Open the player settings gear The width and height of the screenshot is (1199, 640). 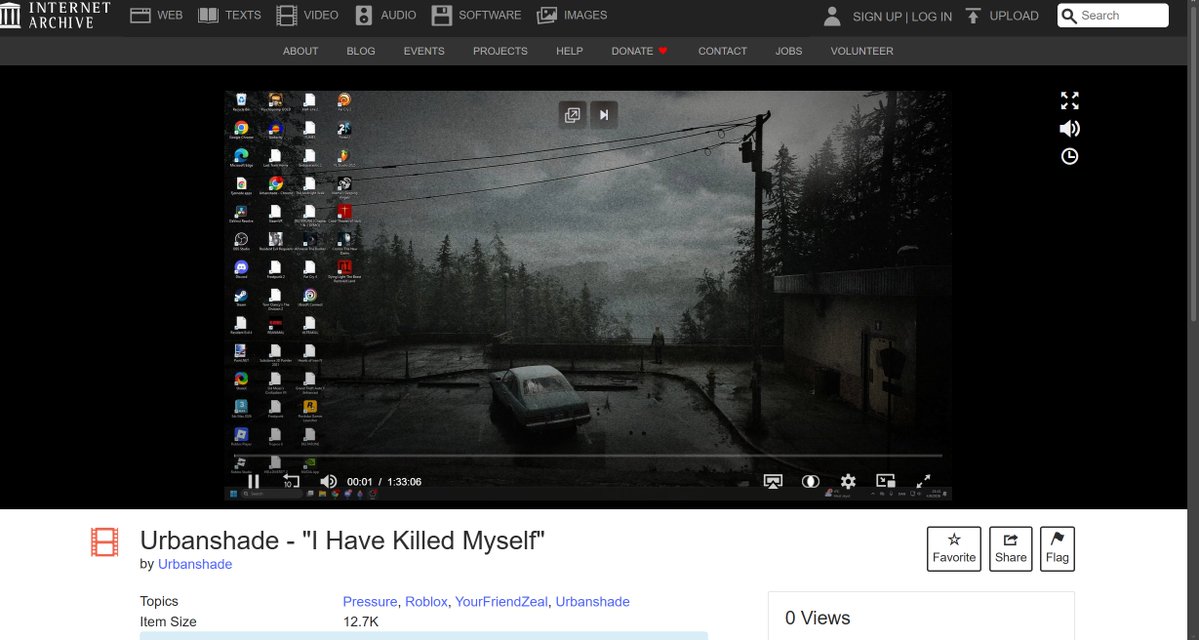coord(848,481)
